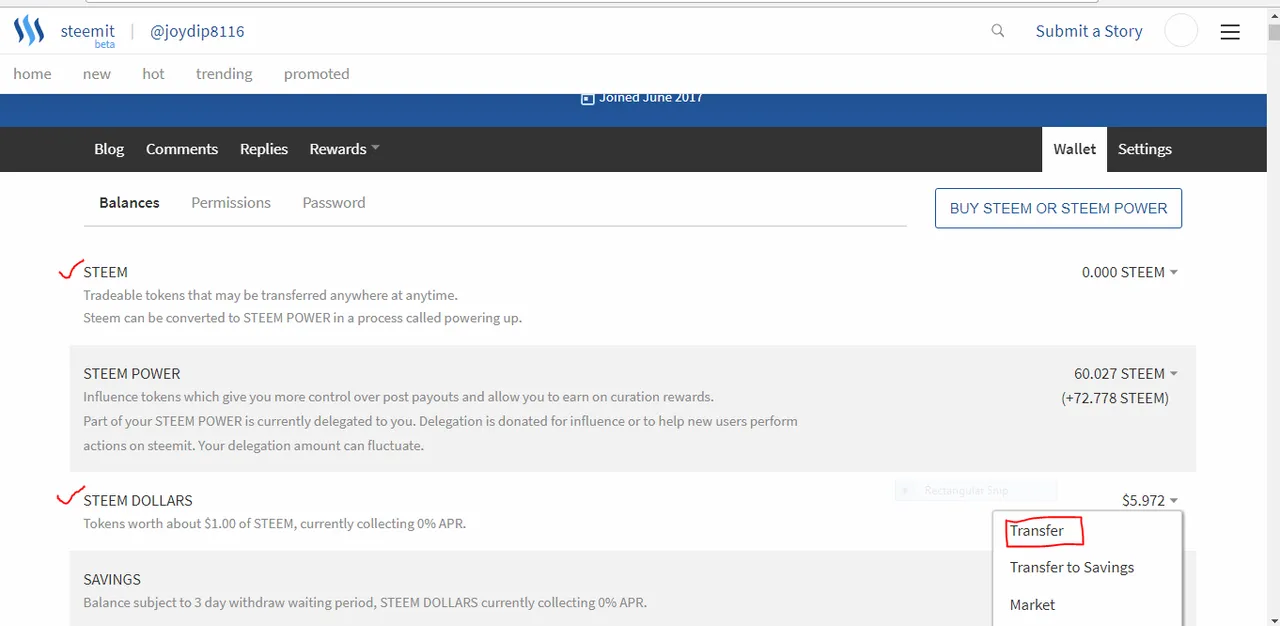The image size is (1280, 626).
Task: Open the Replies tab
Action: 264,149
